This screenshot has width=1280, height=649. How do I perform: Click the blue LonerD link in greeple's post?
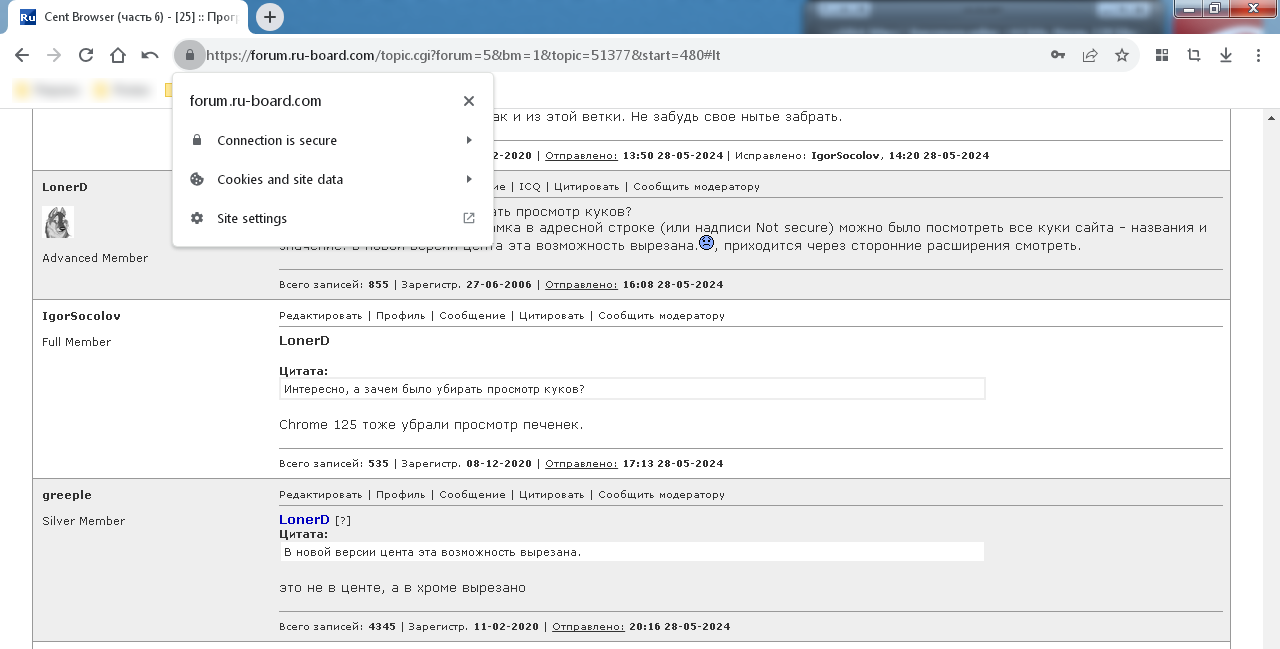click(x=304, y=520)
